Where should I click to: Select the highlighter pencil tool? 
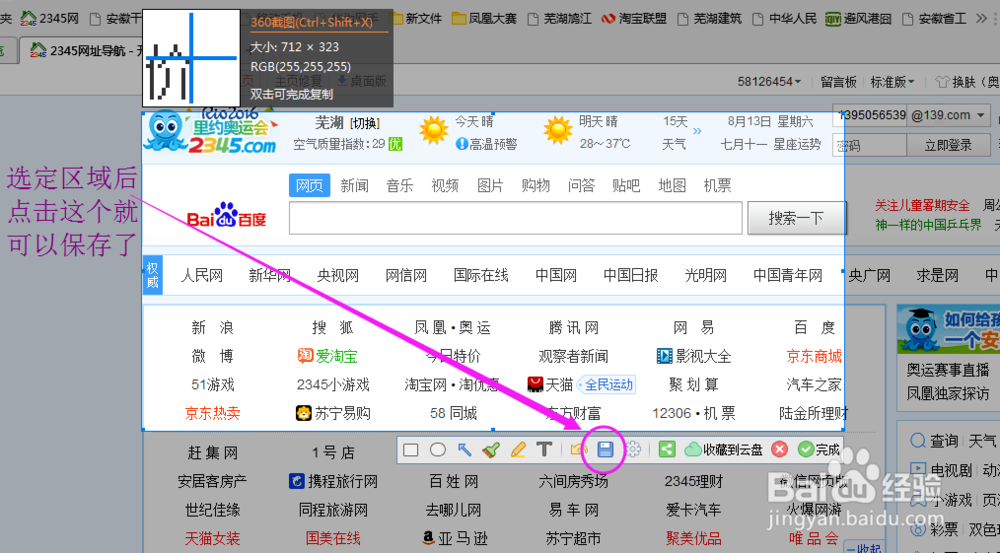[518, 450]
